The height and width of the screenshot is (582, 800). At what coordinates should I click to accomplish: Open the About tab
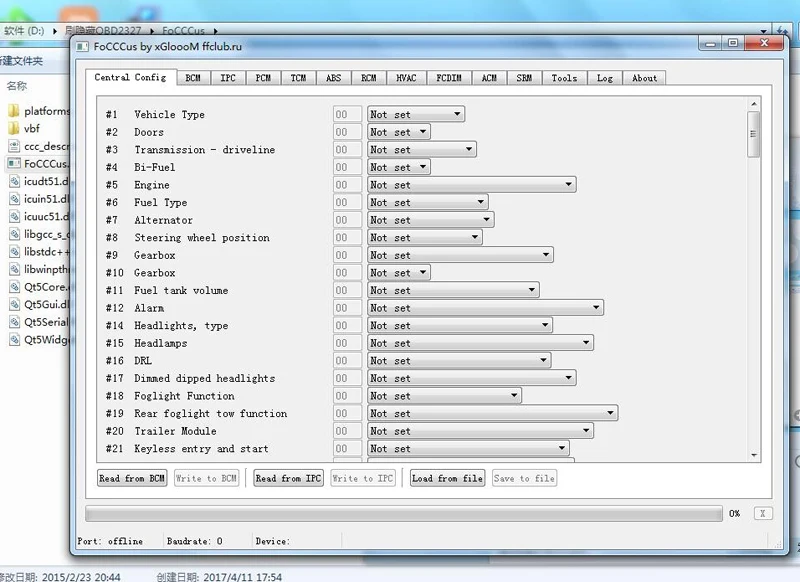(644, 78)
